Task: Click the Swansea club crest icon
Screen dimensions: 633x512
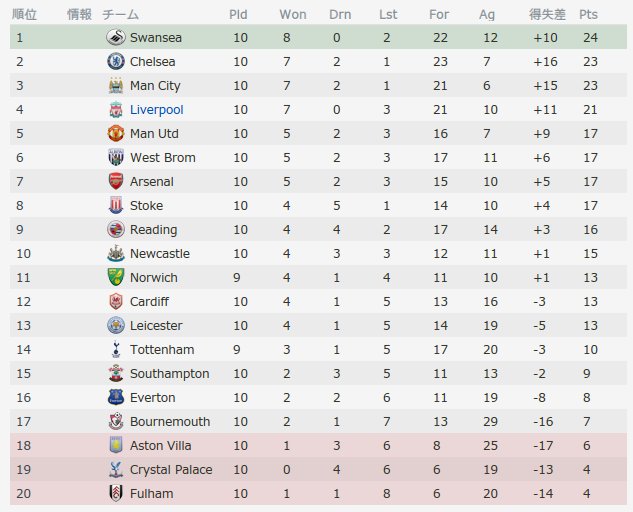Action: [115, 38]
